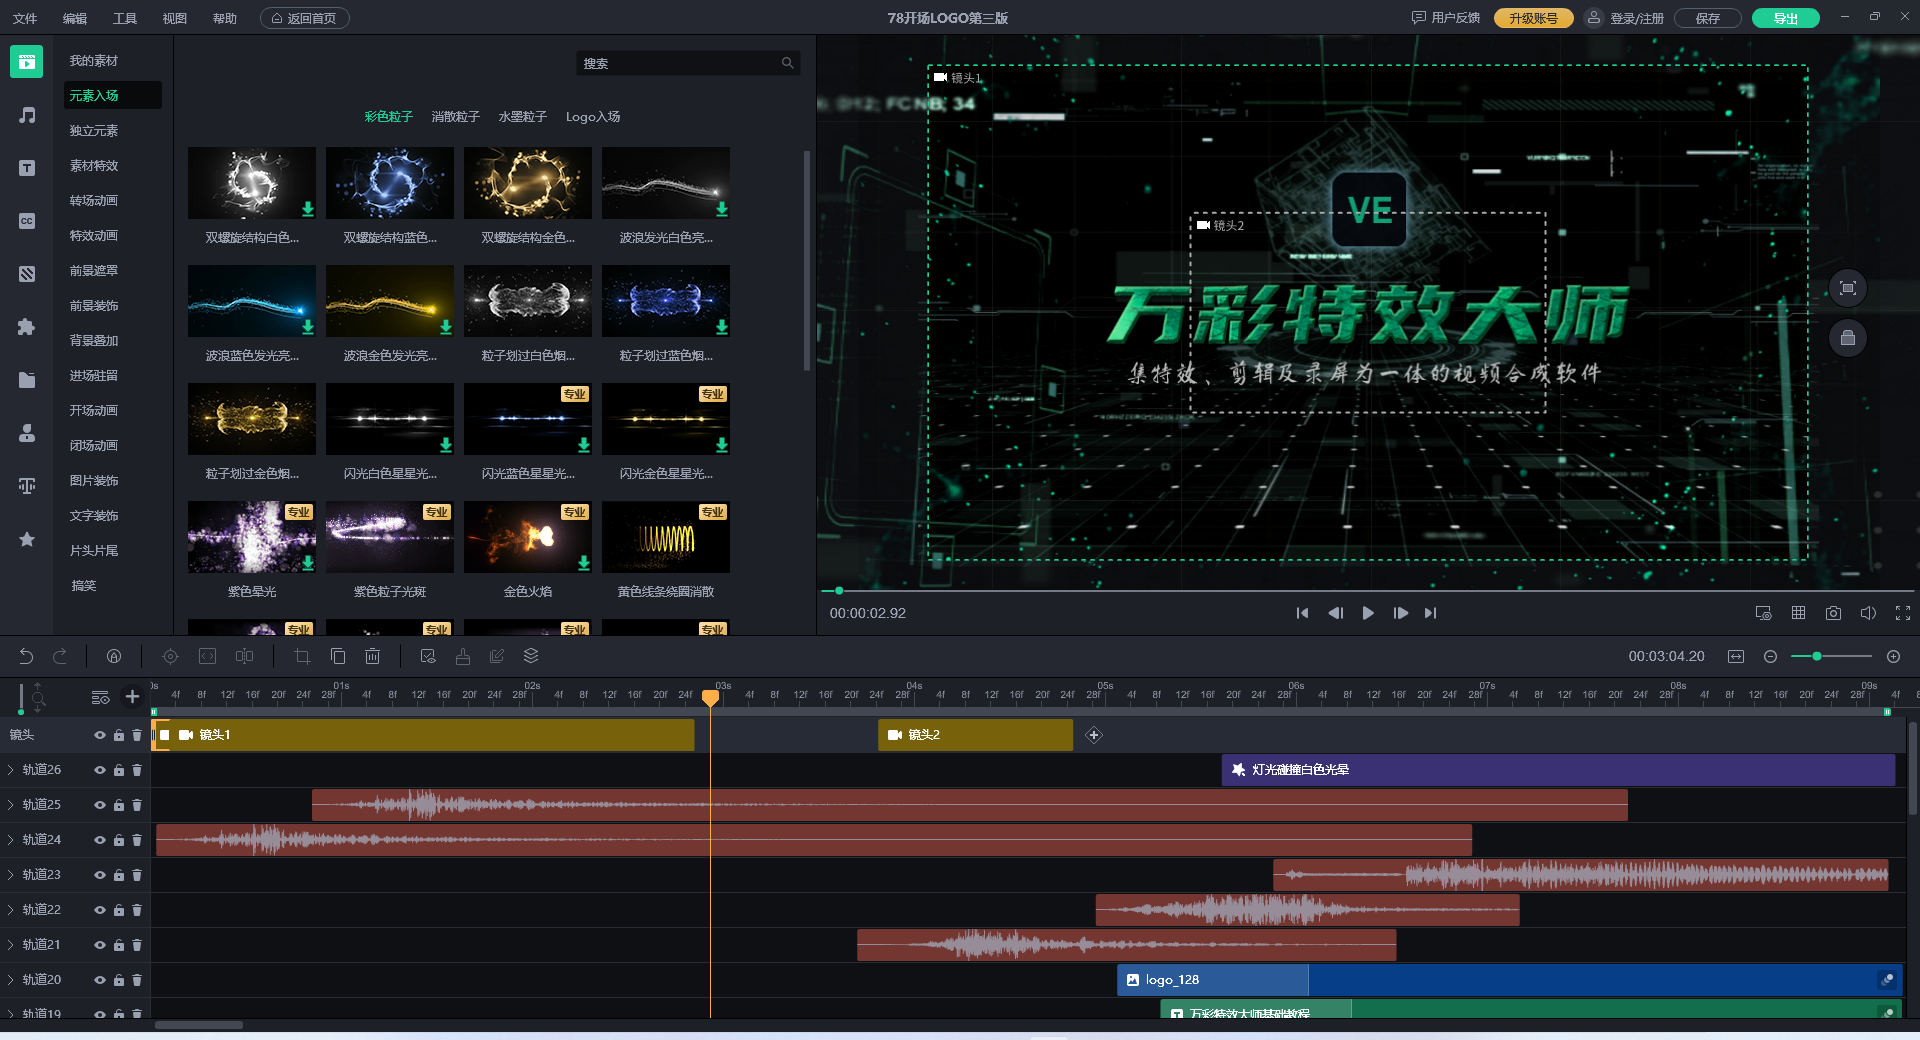This screenshot has width=1920, height=1040.
Task: Play the preview video
Action: (x=1368, y=613)
